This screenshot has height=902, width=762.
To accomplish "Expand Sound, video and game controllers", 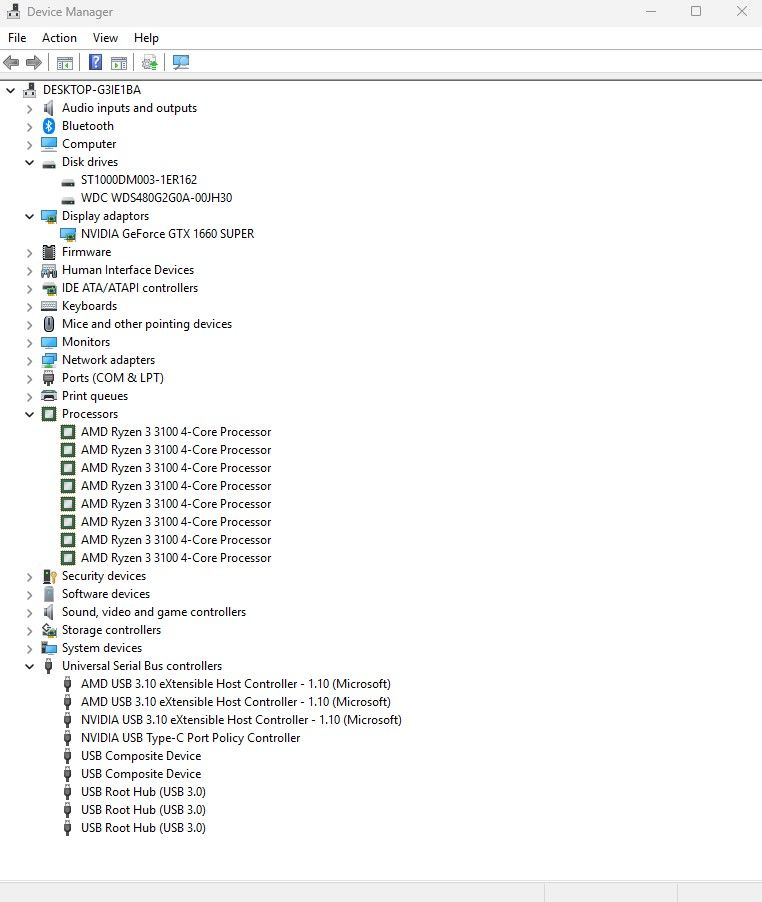I will click(29, 613).
